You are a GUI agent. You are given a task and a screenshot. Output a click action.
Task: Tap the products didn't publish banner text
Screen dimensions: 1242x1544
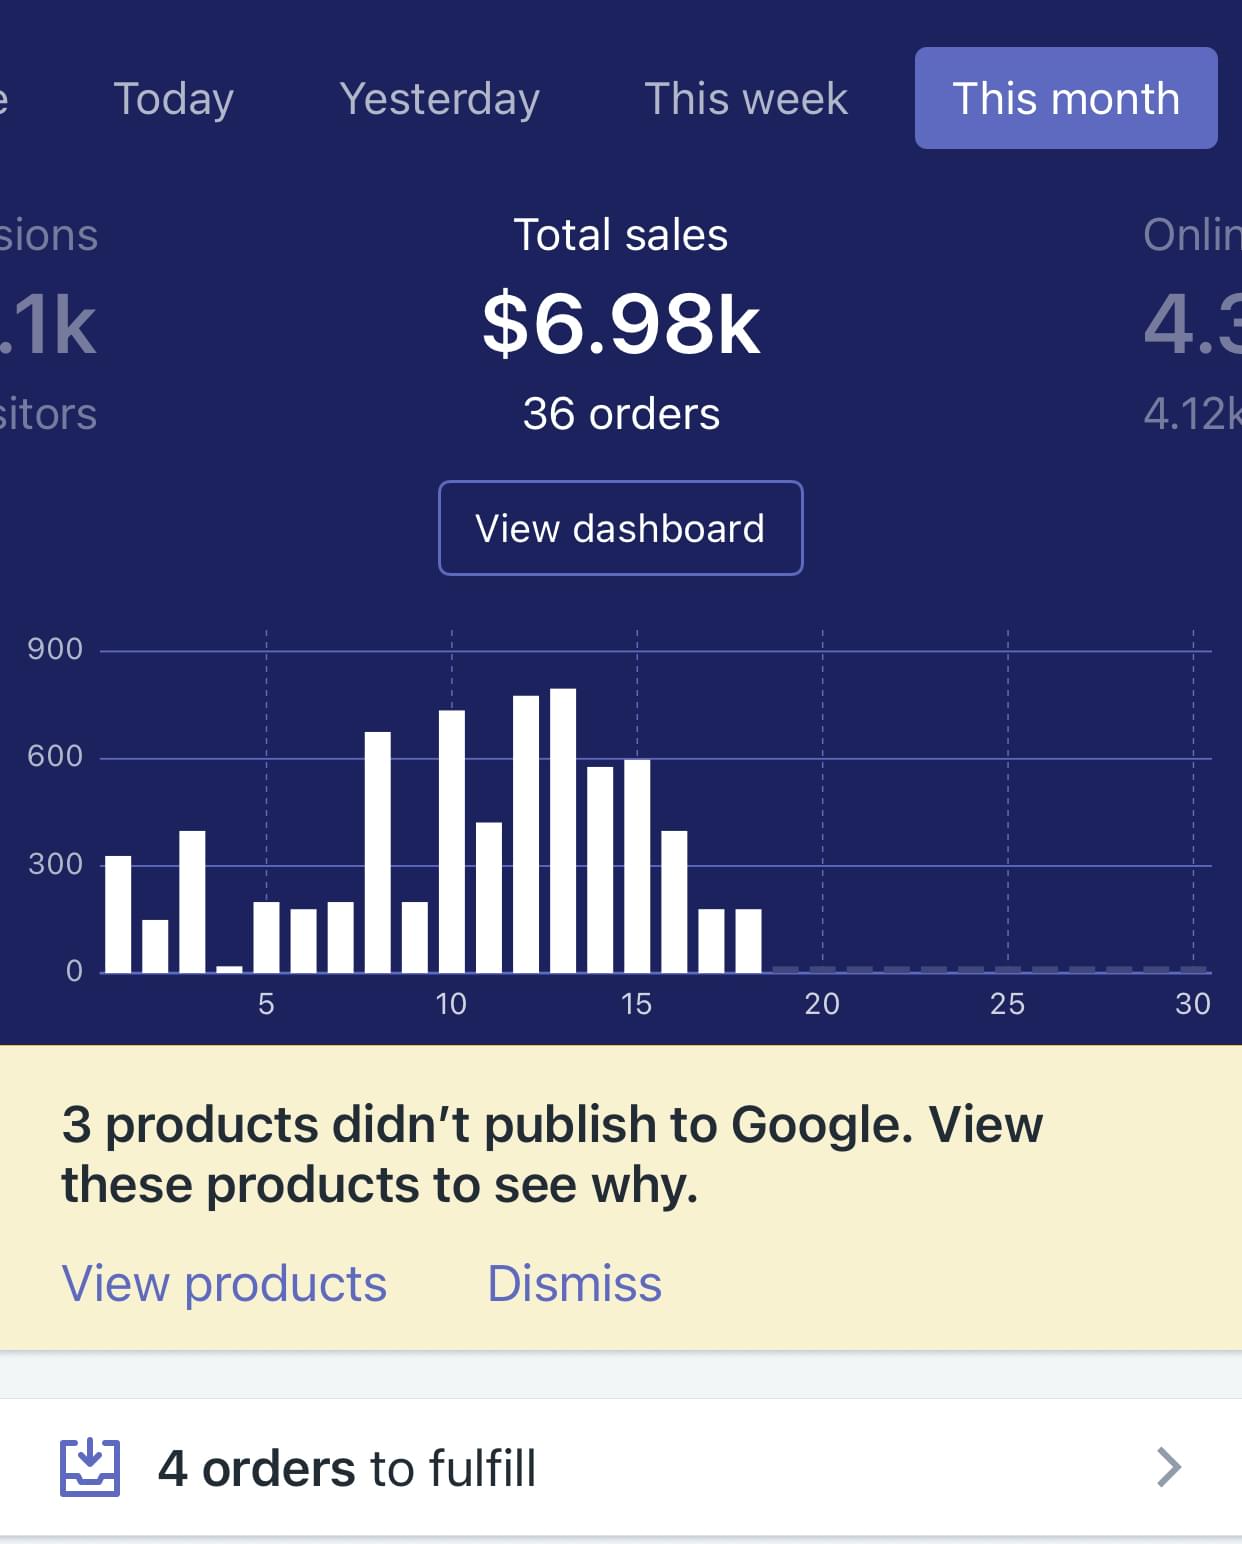coord(551,1154)
